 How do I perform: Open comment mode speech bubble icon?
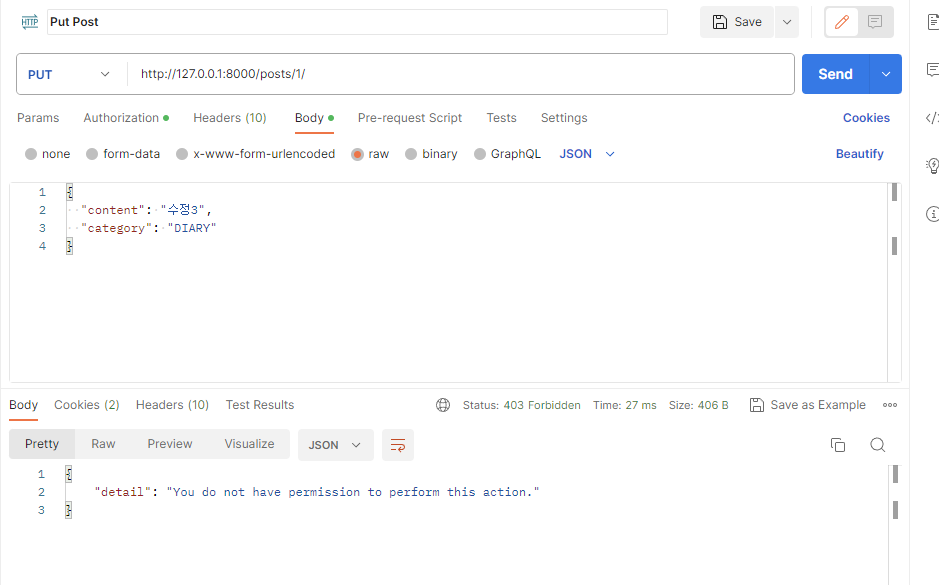875,22
